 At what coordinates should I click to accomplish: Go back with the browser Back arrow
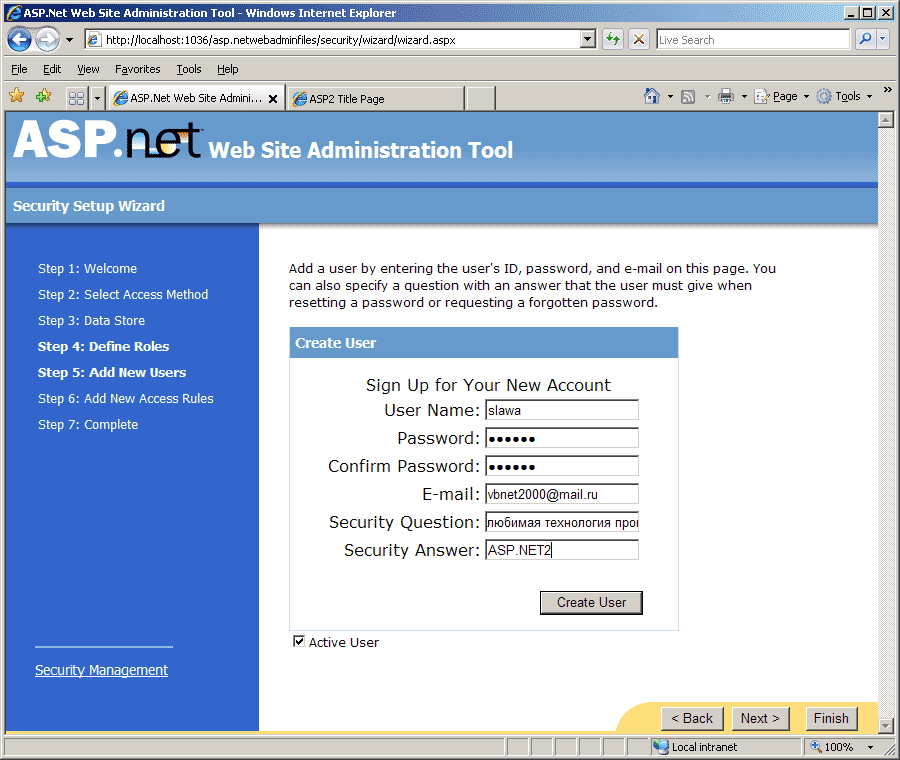[20, 40]
